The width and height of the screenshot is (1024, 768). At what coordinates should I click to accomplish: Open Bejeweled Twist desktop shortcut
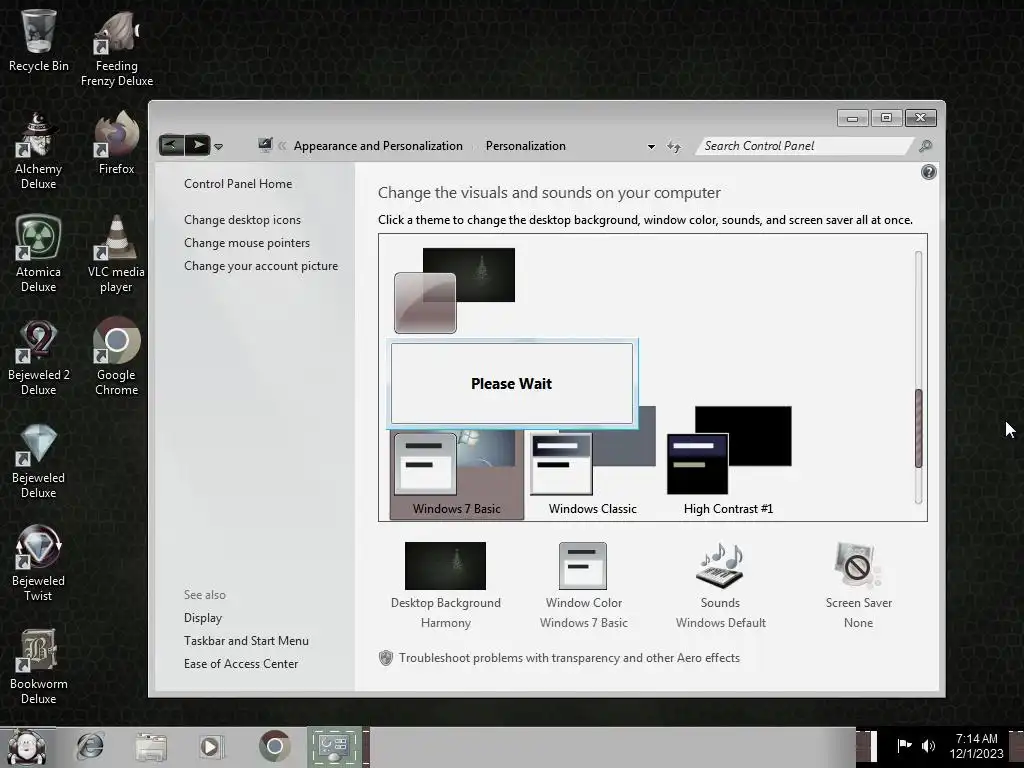coord(39,563)
